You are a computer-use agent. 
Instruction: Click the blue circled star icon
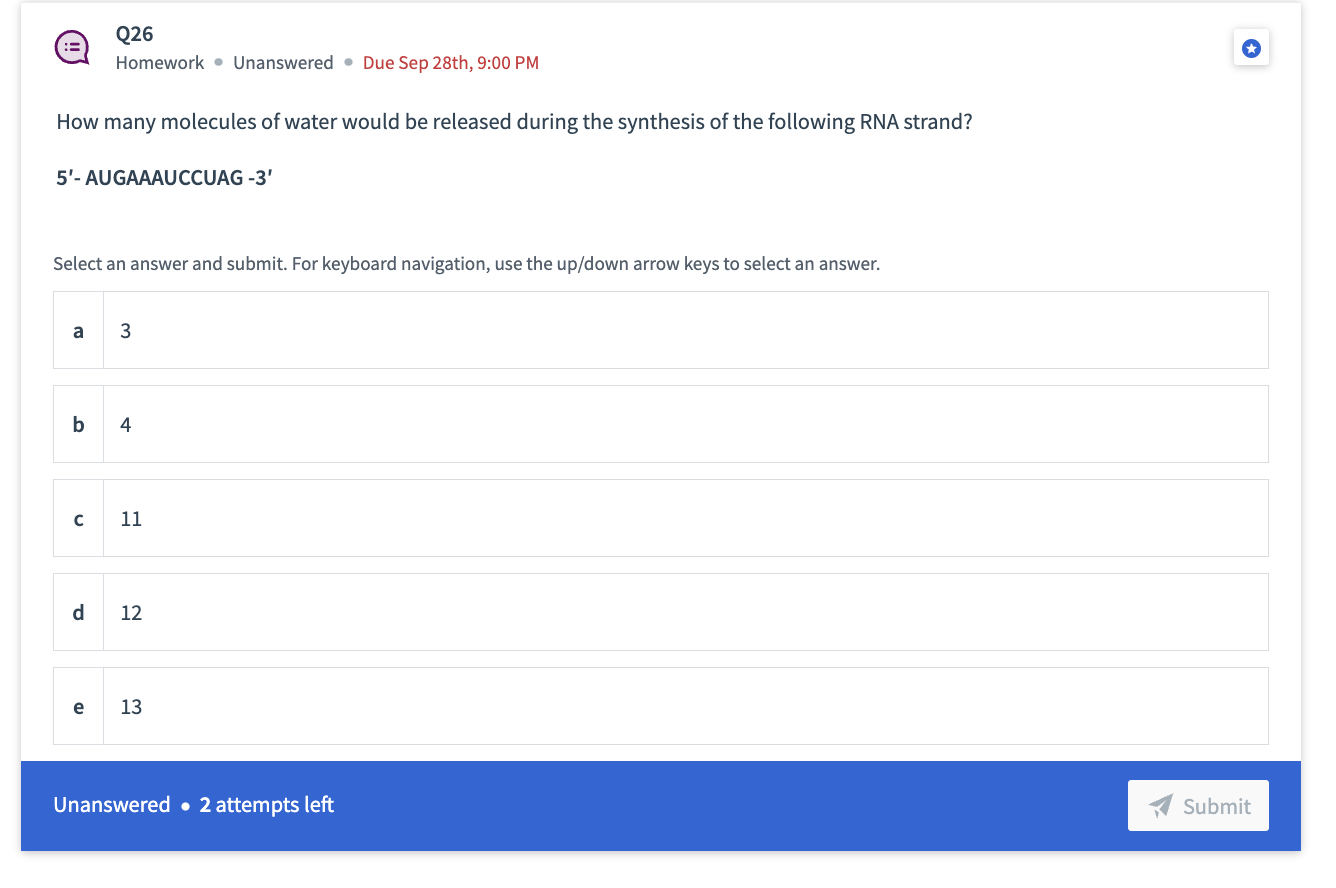click(1251, 47)
